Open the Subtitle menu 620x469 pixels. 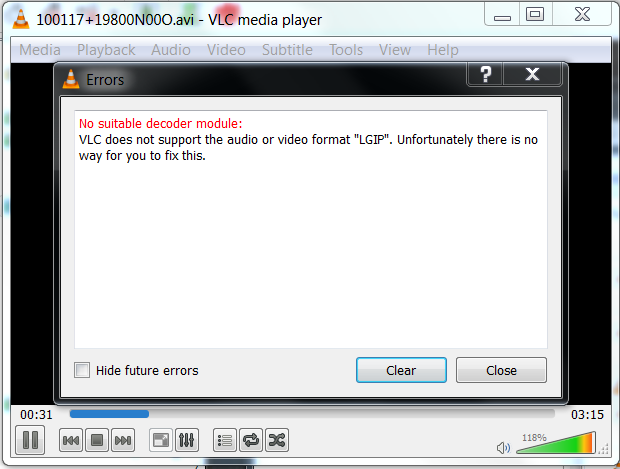coord(287,50)
